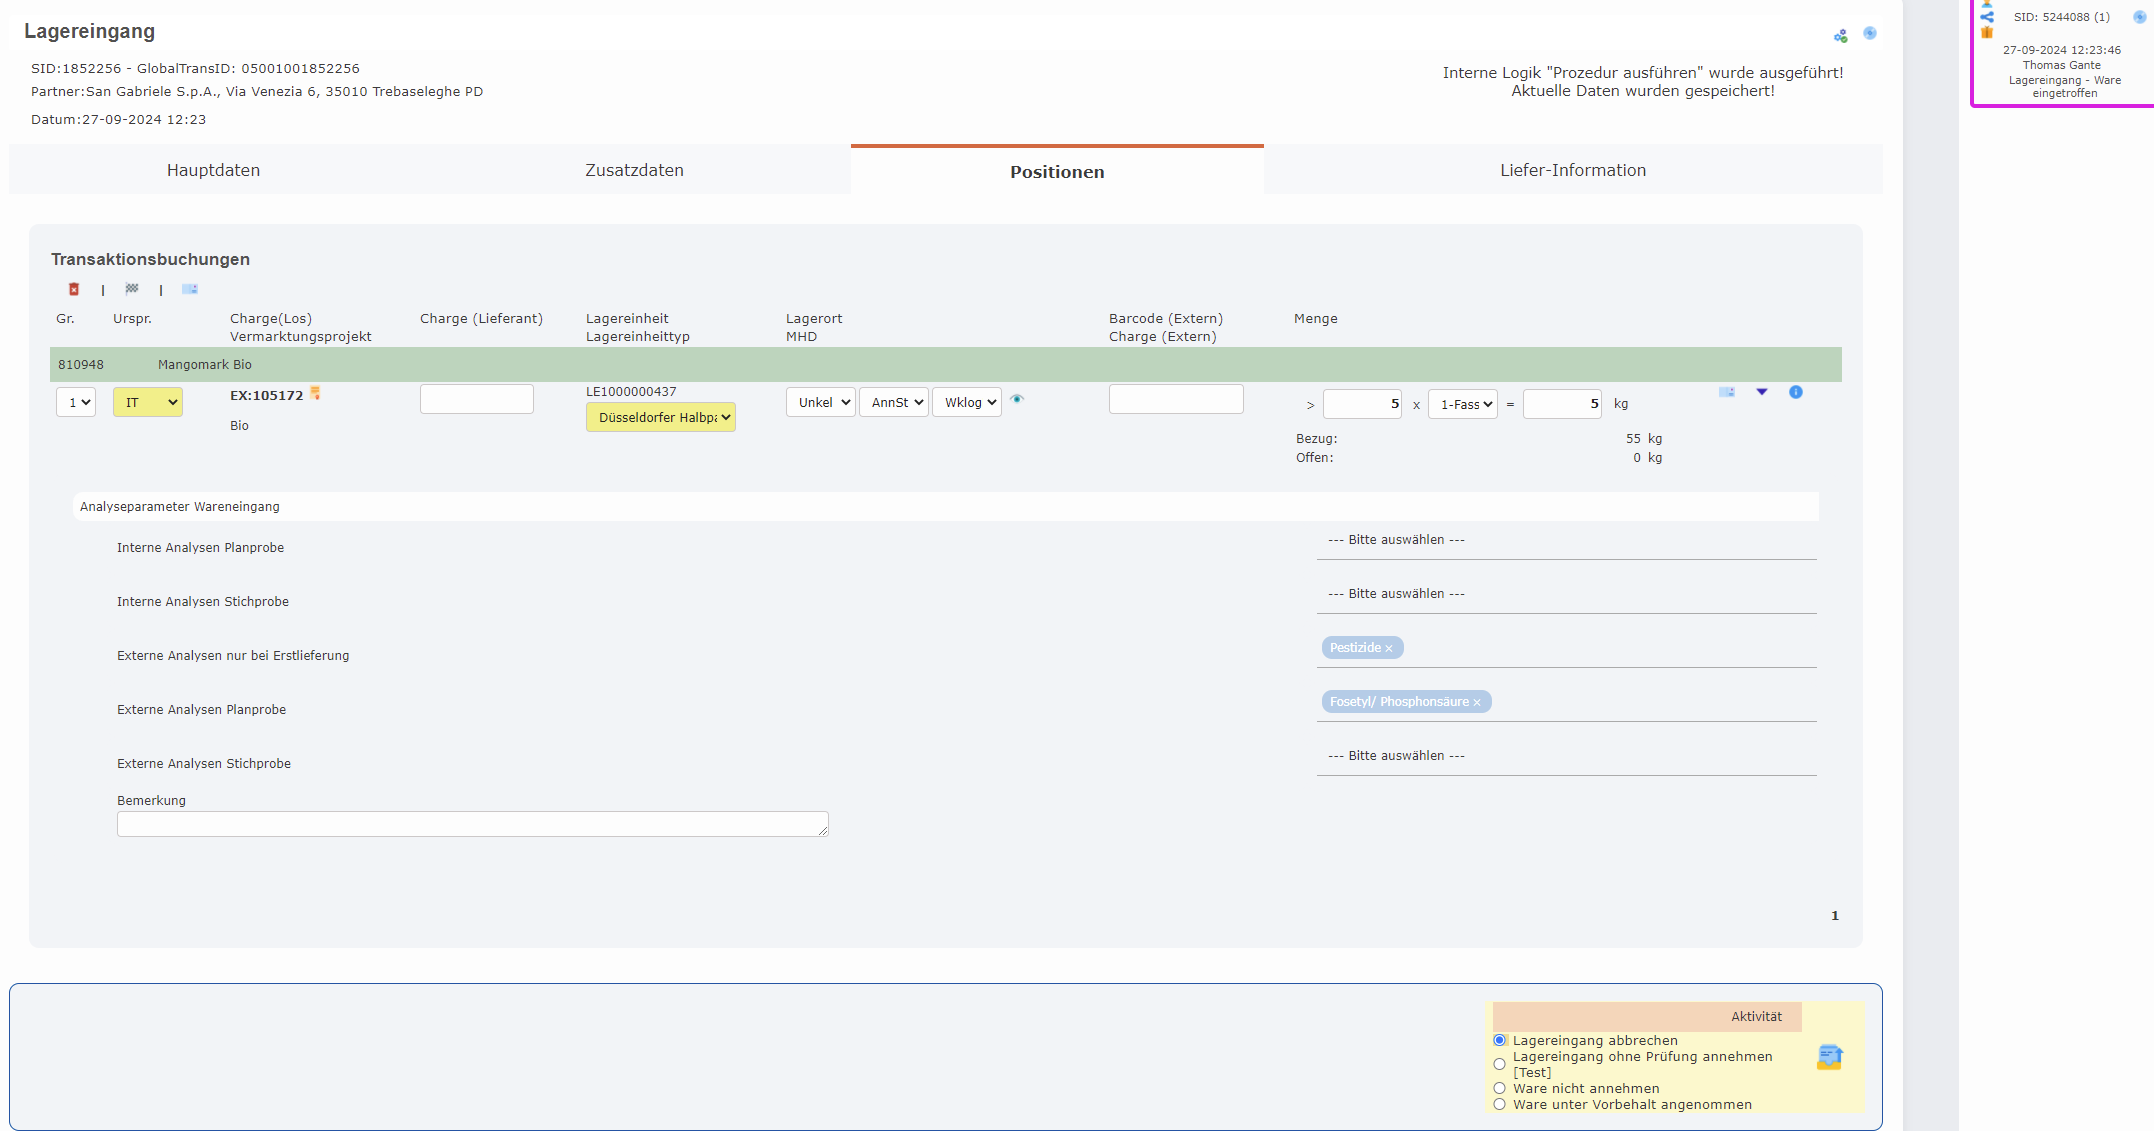Click the card icon left of purple triangle
2154x1131 pixels.
[1726, 392]
